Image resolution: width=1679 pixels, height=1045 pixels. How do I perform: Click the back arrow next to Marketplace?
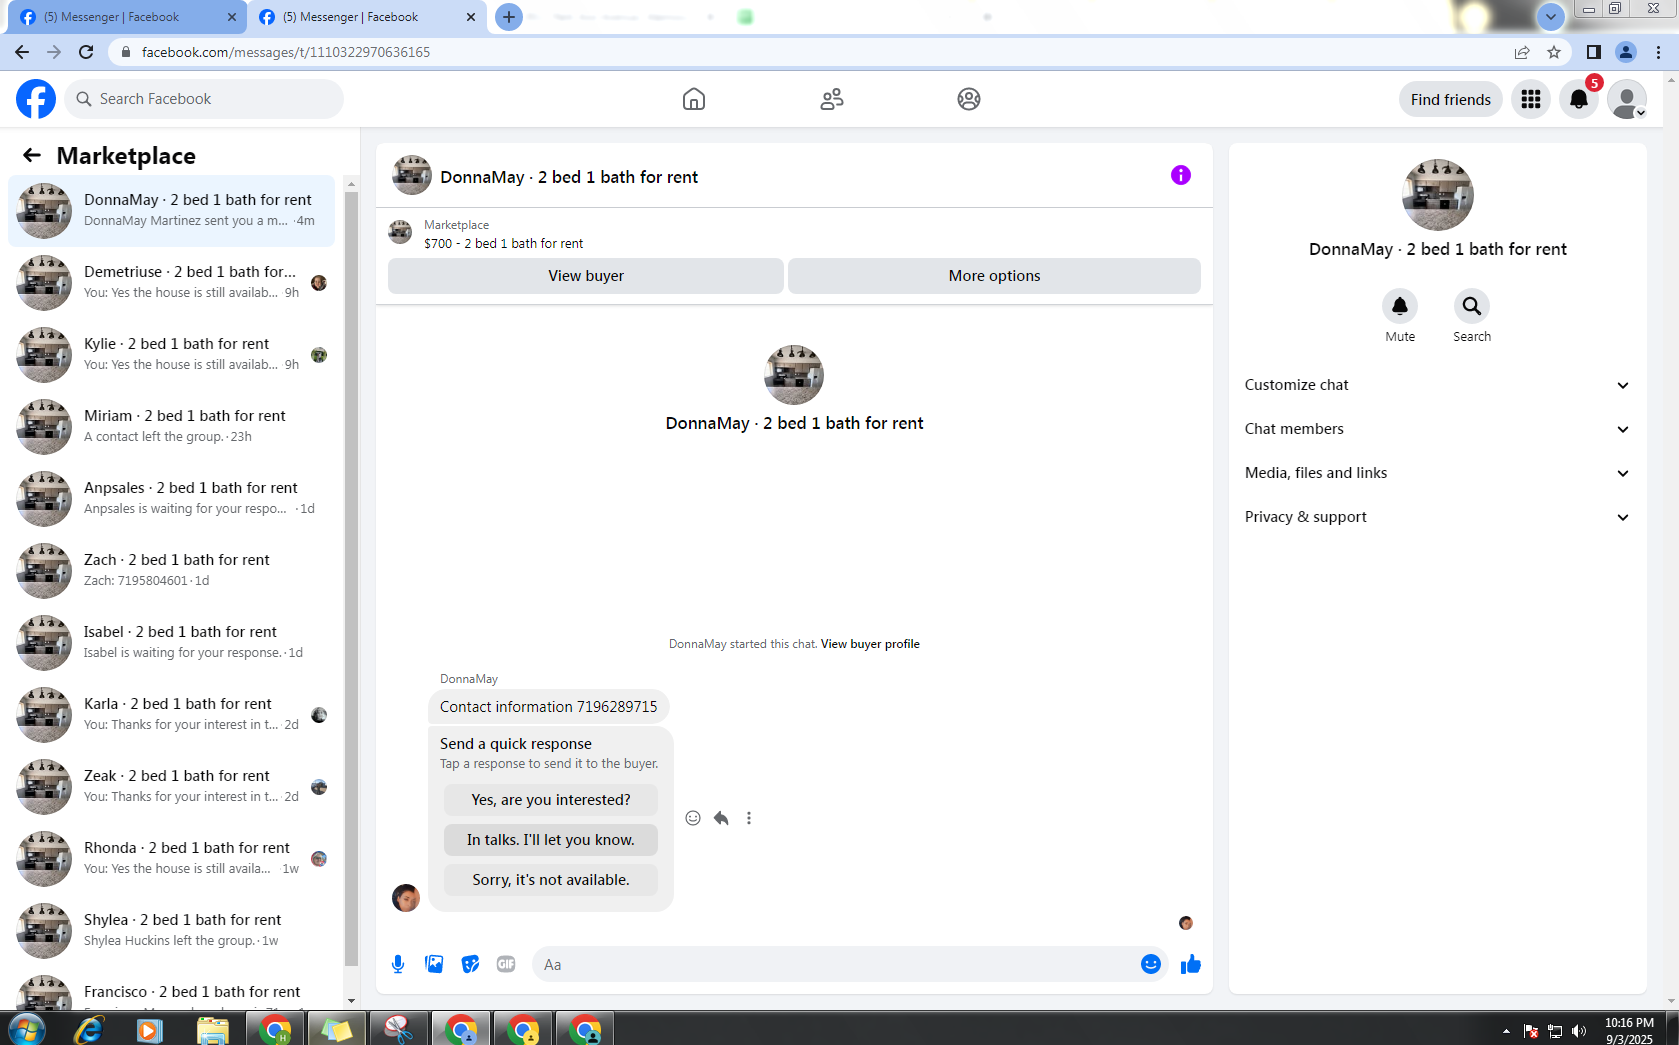coord(32,155)
